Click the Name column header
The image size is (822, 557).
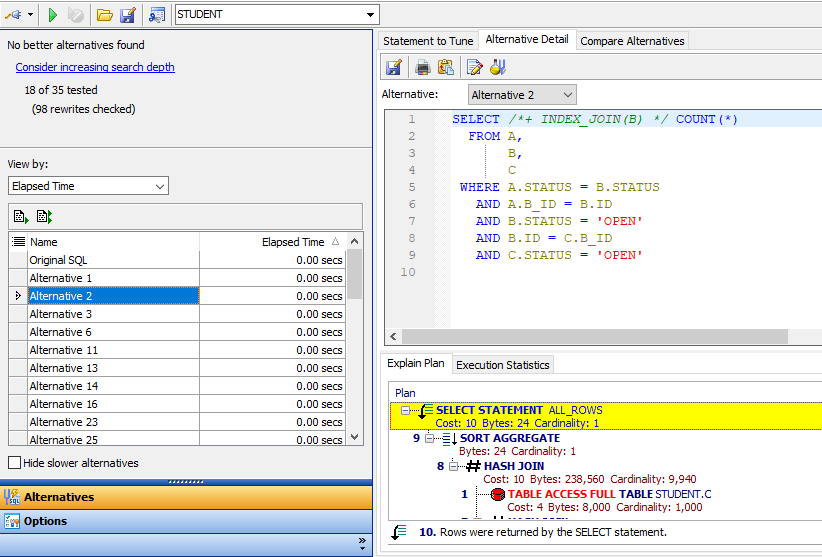pyautogui.click(x=113, y=242)
